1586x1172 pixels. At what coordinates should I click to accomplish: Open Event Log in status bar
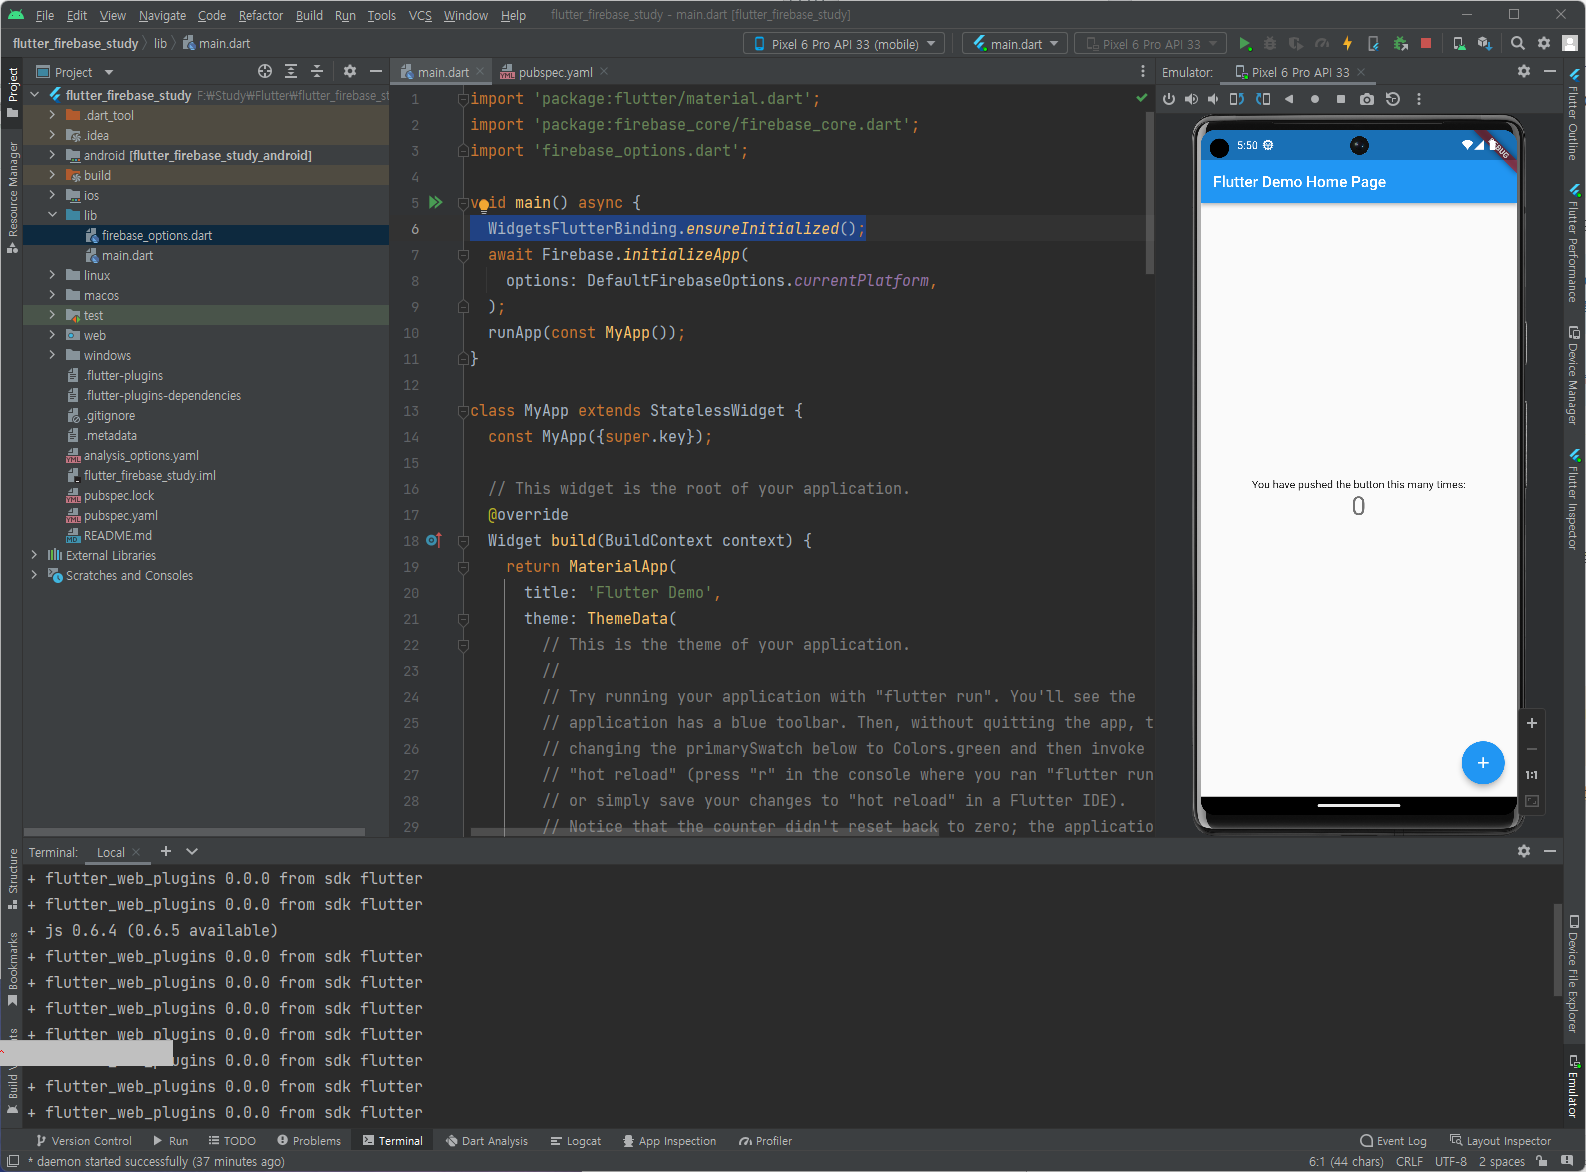point(1393,1141)
